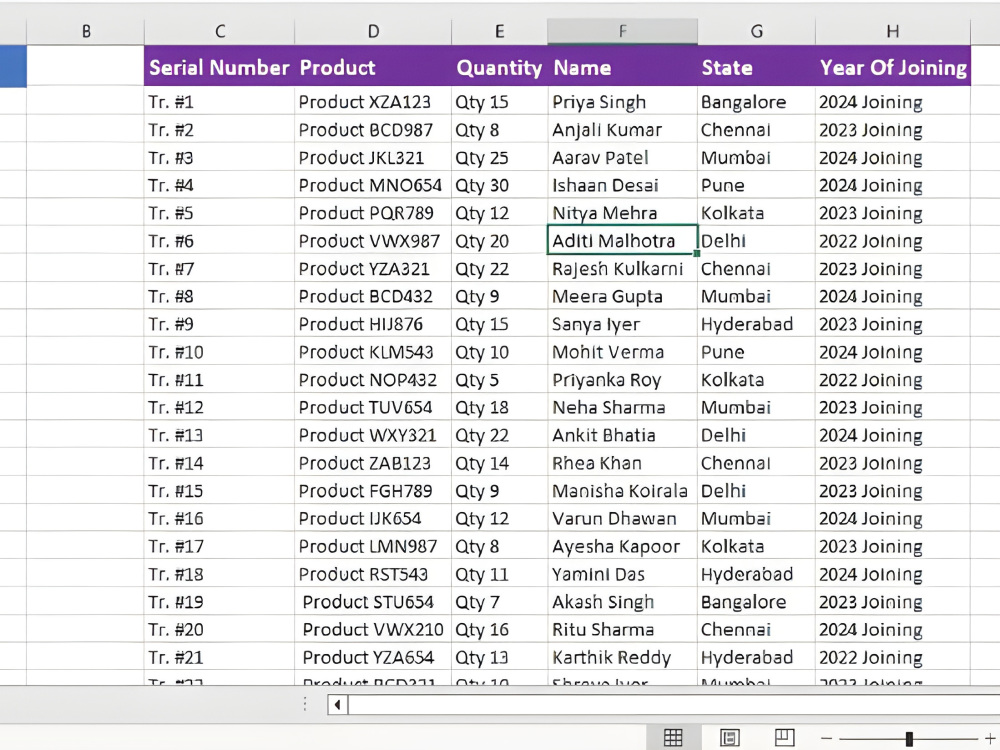Select the cell Qty 5
Image resolution: width=1000 pixels, height=750 pixels.
click(x=499, y=379)
